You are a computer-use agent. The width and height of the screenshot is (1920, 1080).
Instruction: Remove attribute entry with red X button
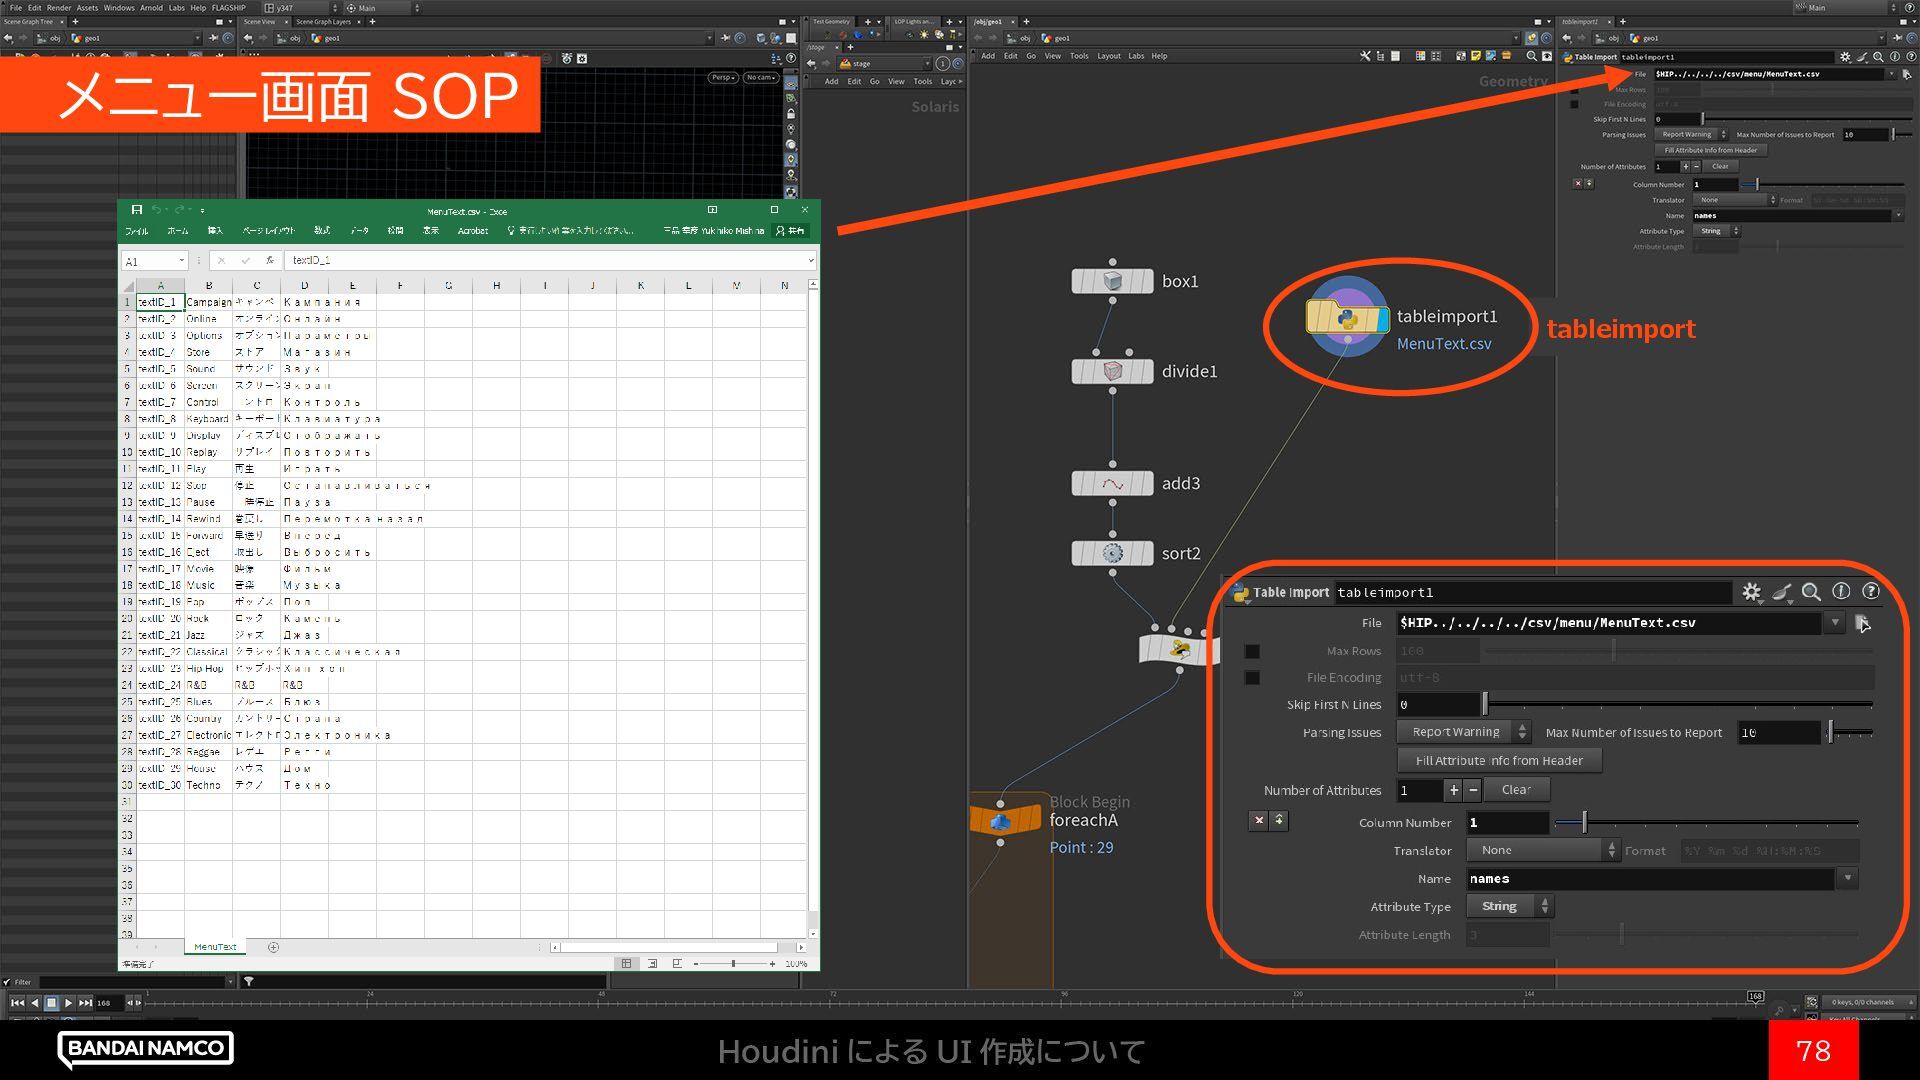tap(1259, 821)
